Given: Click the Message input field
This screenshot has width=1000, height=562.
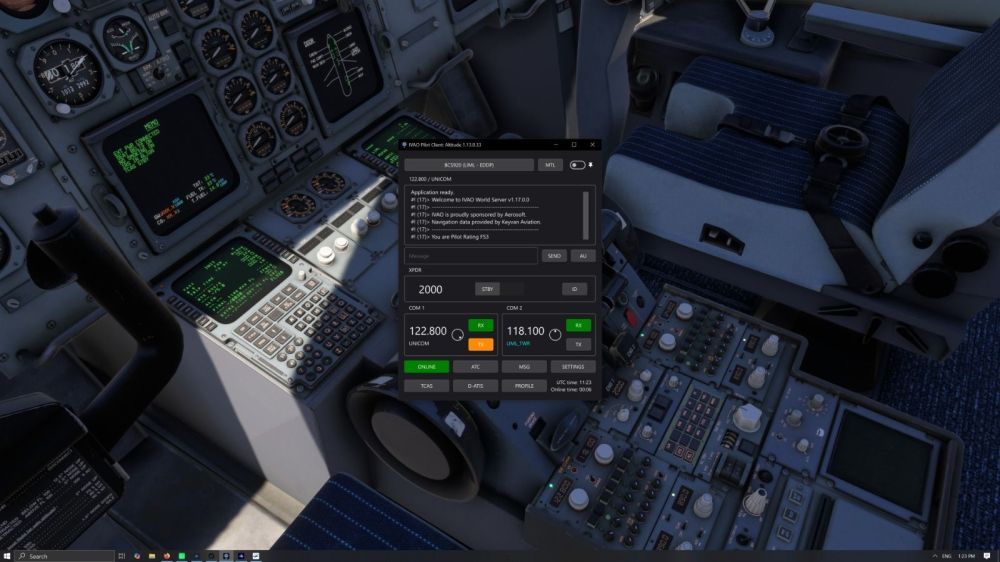Looking at the screenshot, I should pos(471,256).
